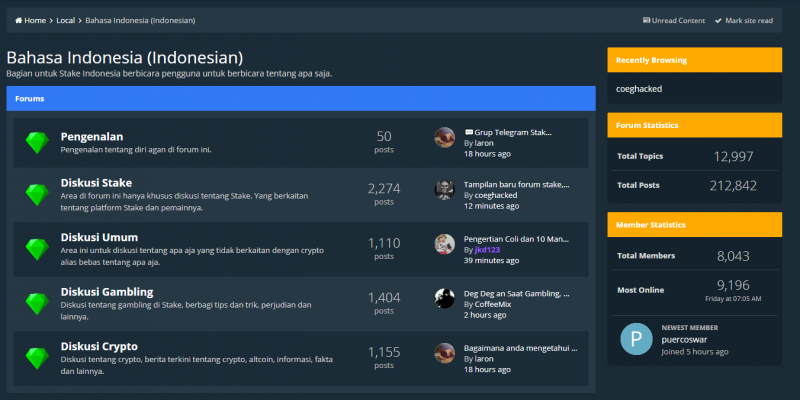Click Most Online value 9,196

click(733, 285)
